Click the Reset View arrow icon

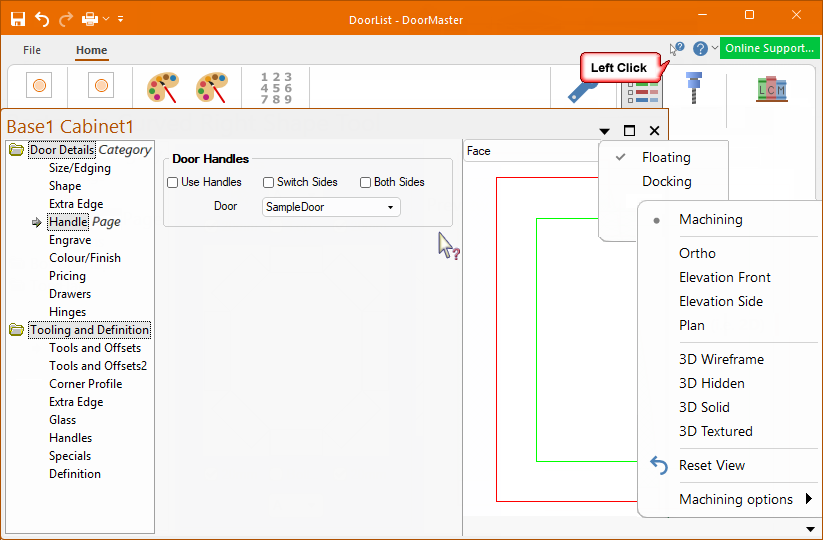658,465
